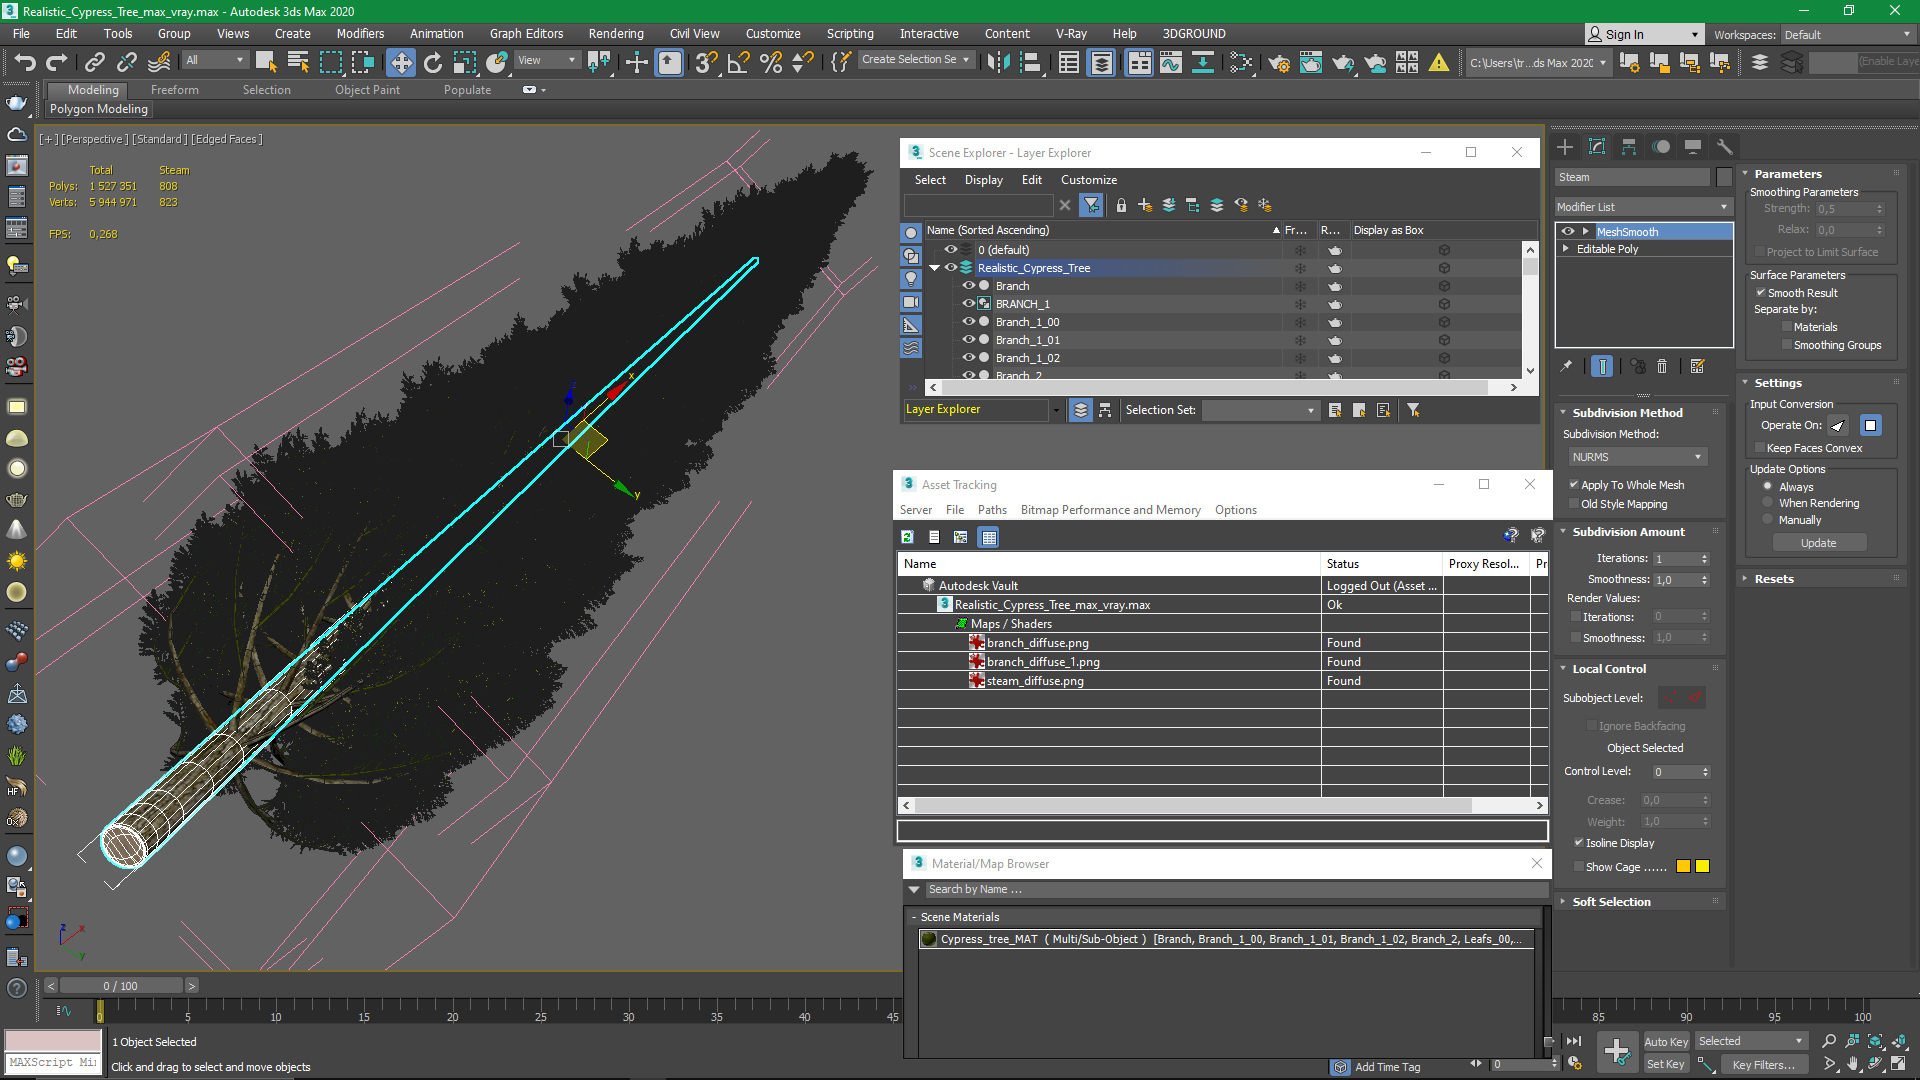This screenshot has height=1080, width=1920.
Task: Open Bitmap Performance and Memory menu
Action: tap(1110, 510)
